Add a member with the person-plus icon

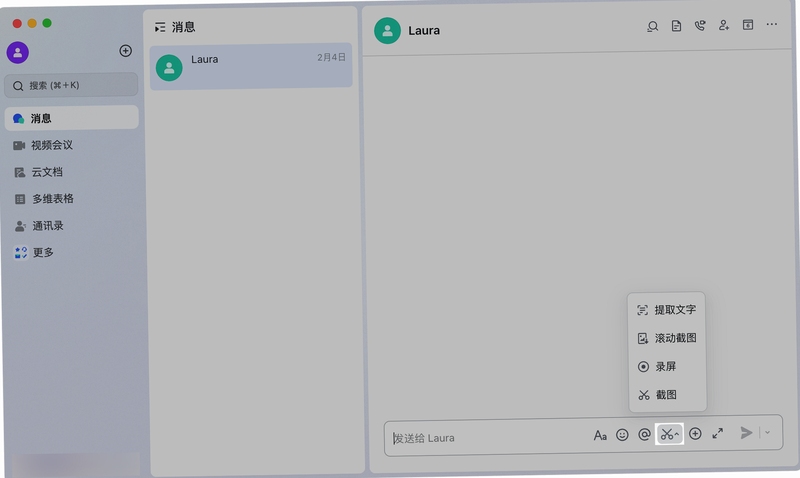coord(724,25)
